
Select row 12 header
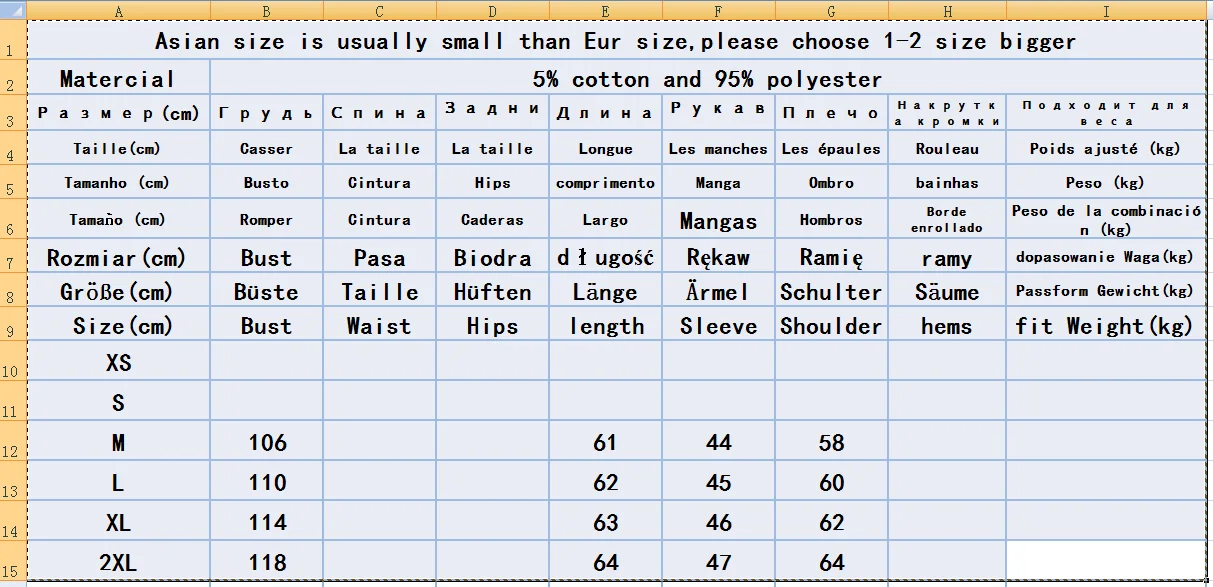[13, 441]
